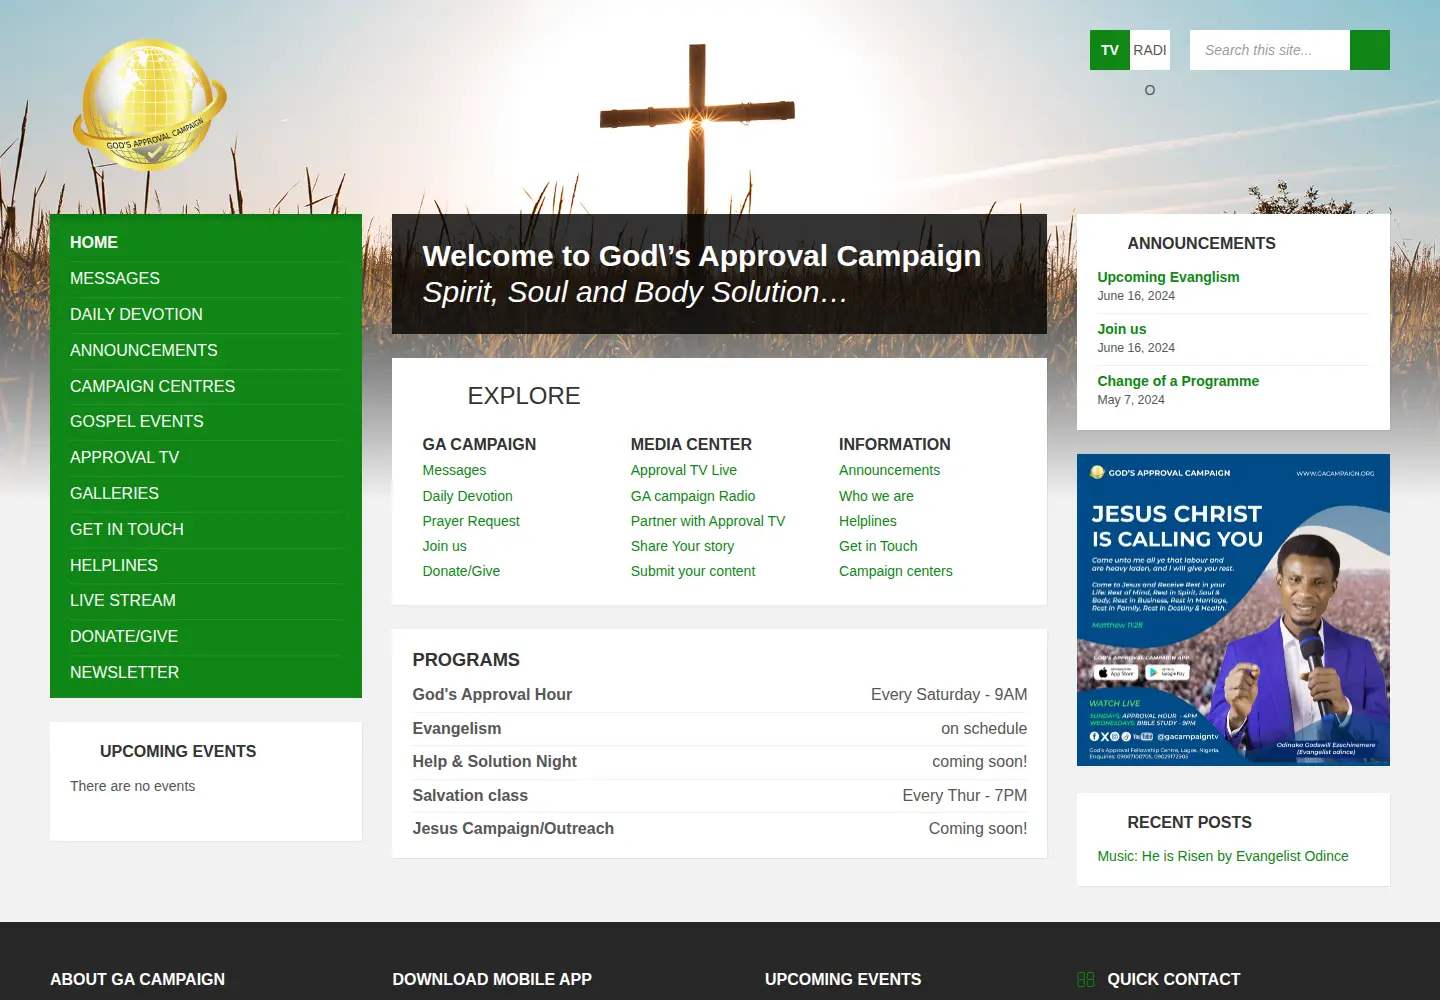
Task: Click the Jesus Christ Is Calling You banner
Action: click(1233, 610)
